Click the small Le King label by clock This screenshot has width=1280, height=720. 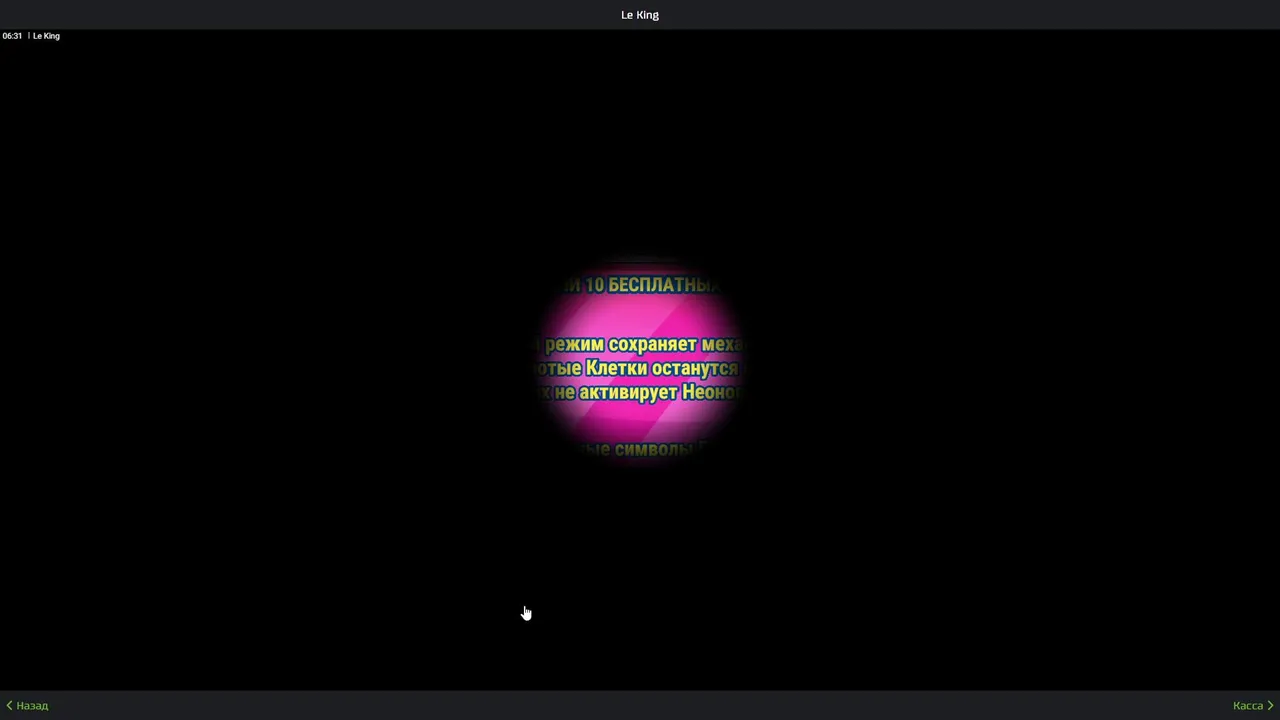(46, 36)
